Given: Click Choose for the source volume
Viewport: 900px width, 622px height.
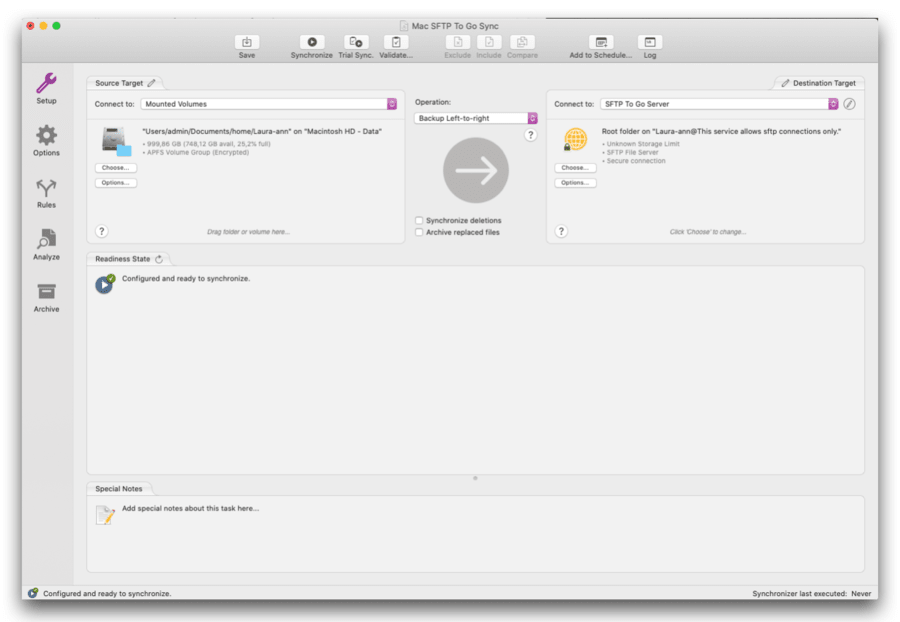Looking at the screenshot, I should click(x=114, y=167).
